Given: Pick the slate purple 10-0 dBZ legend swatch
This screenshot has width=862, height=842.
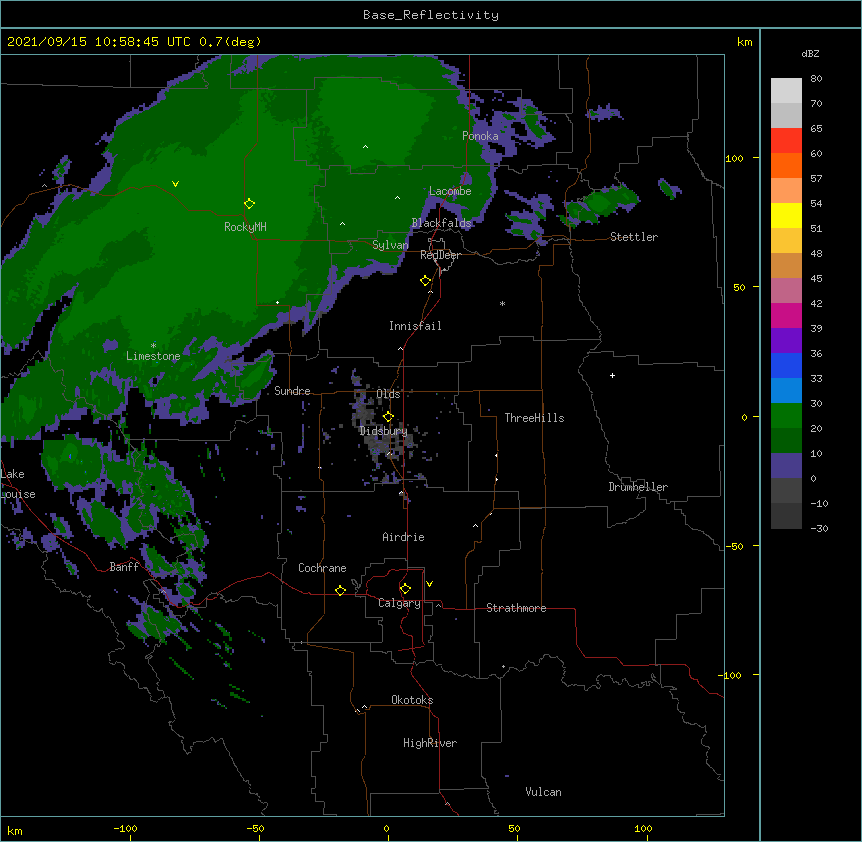Looking at the screenshot, I should 786,466.
